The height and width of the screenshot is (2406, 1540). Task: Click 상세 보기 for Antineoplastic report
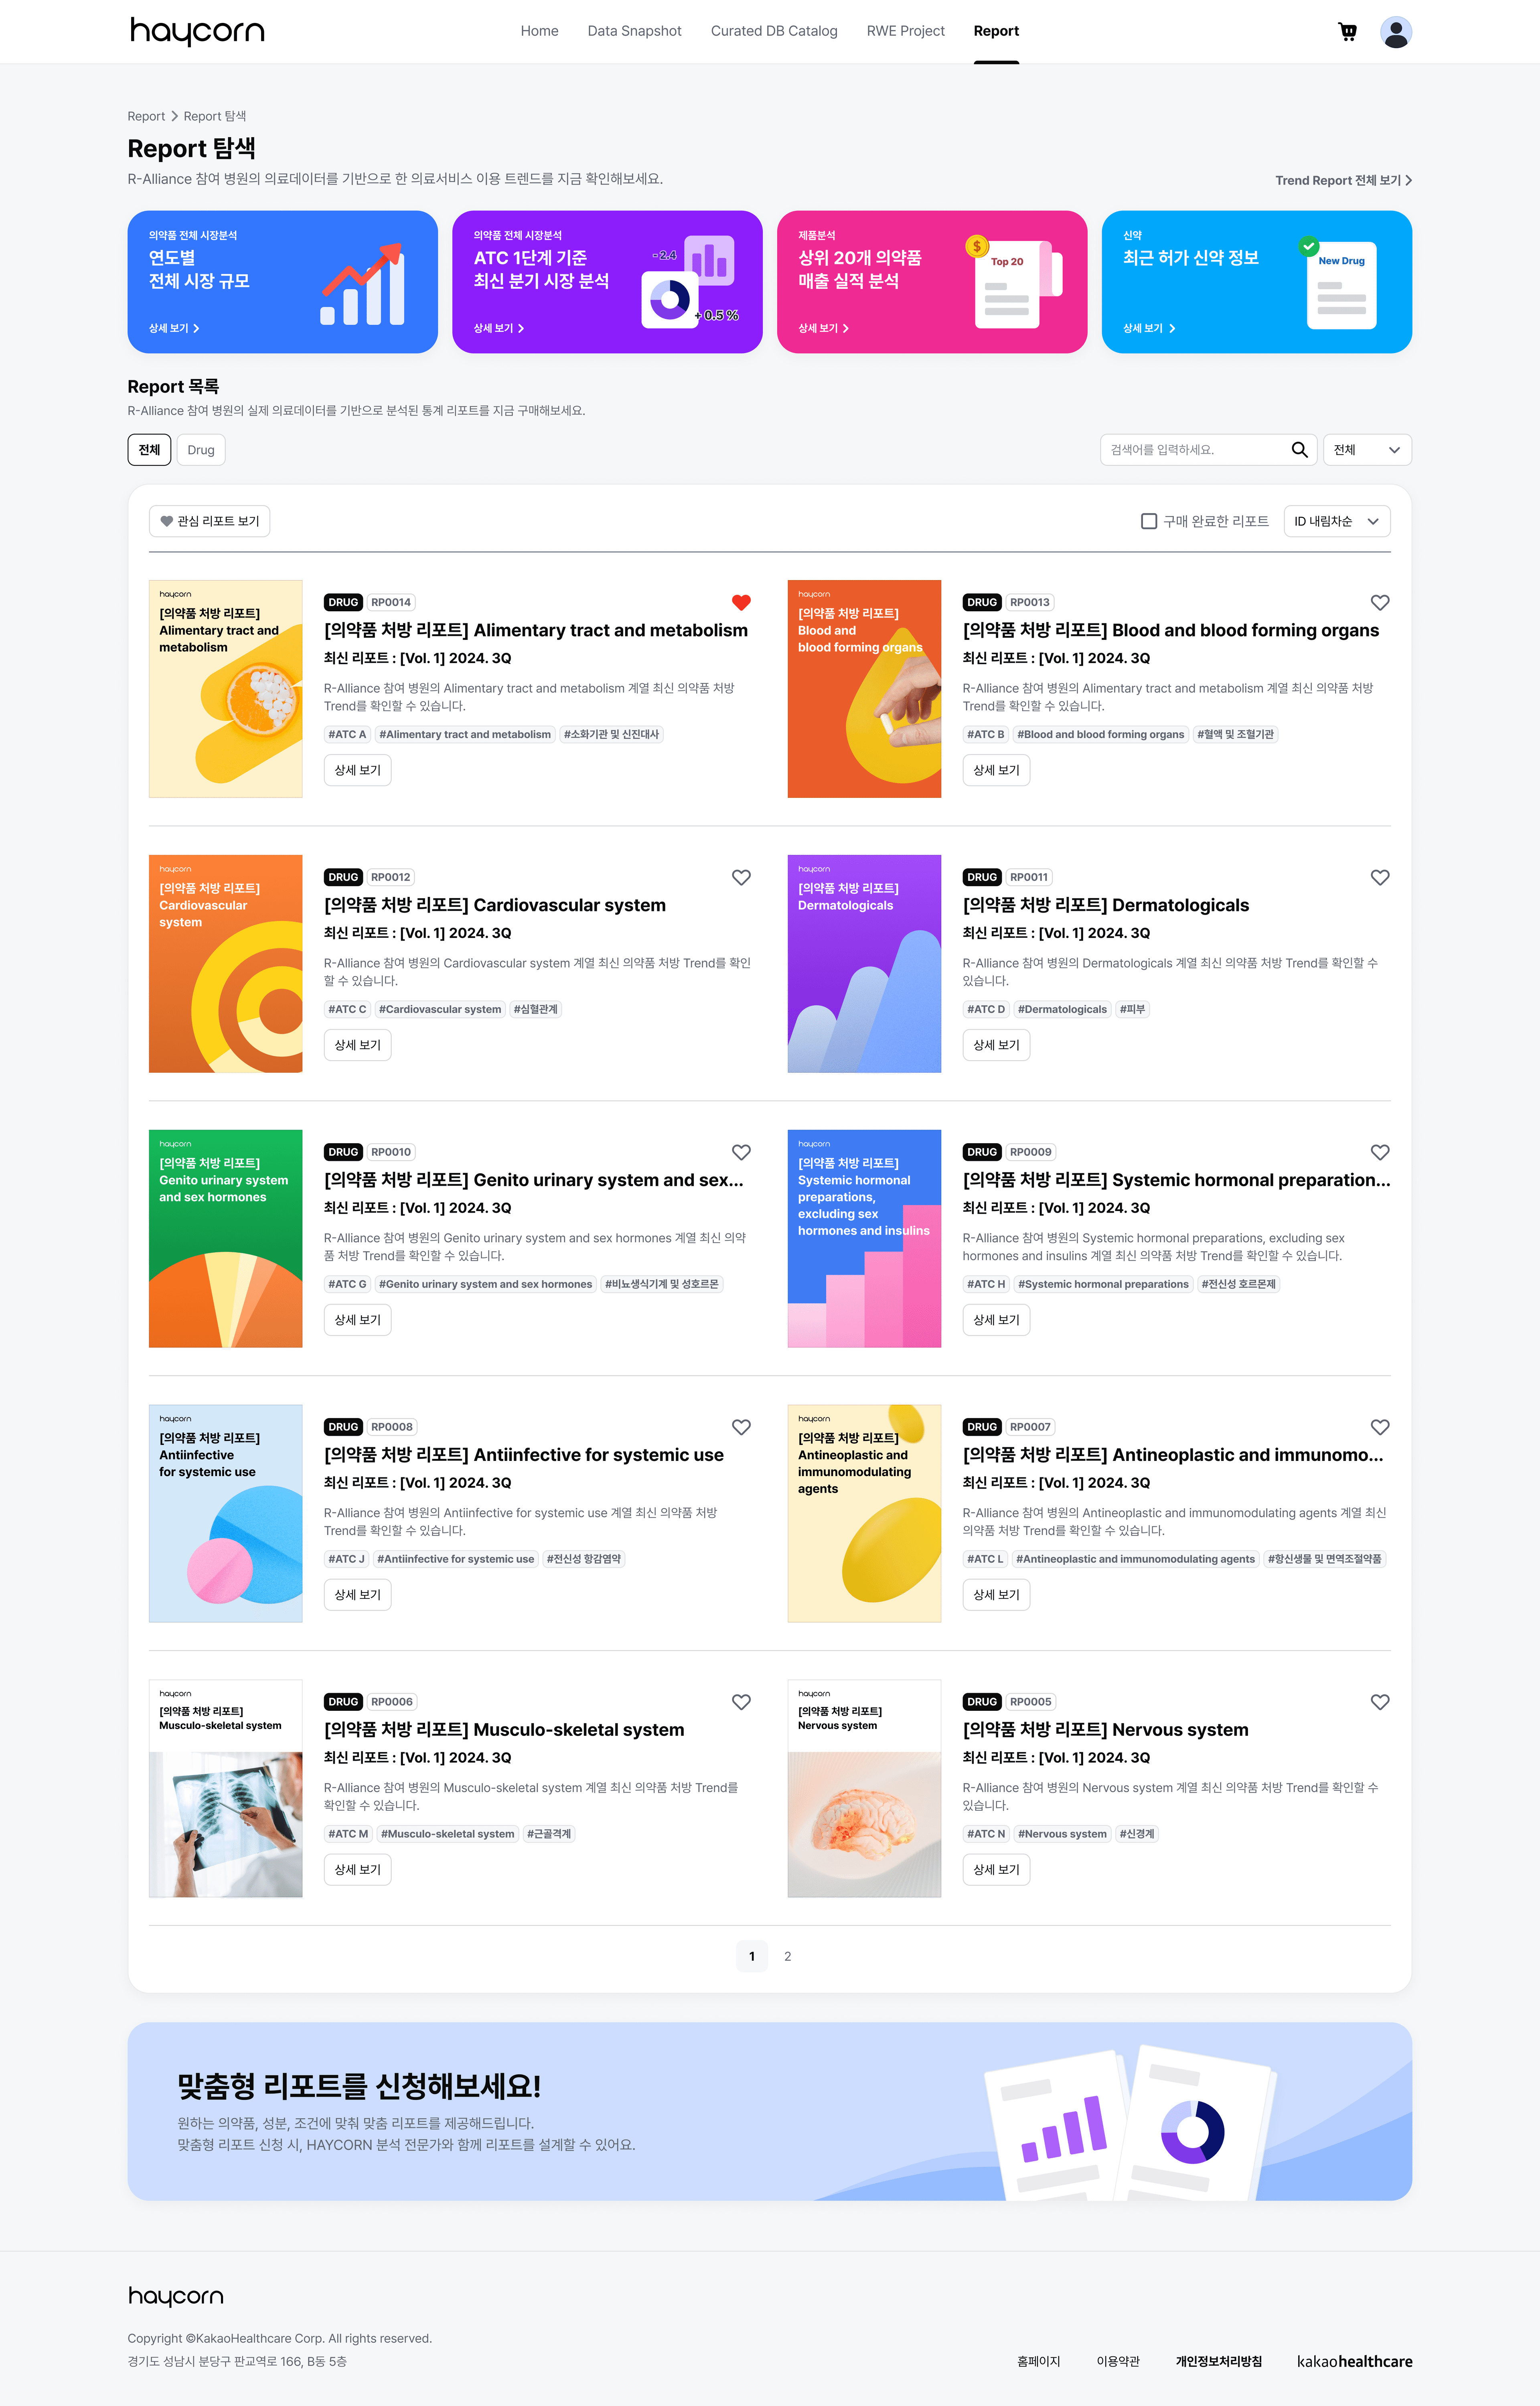[x=996, y=1595]
